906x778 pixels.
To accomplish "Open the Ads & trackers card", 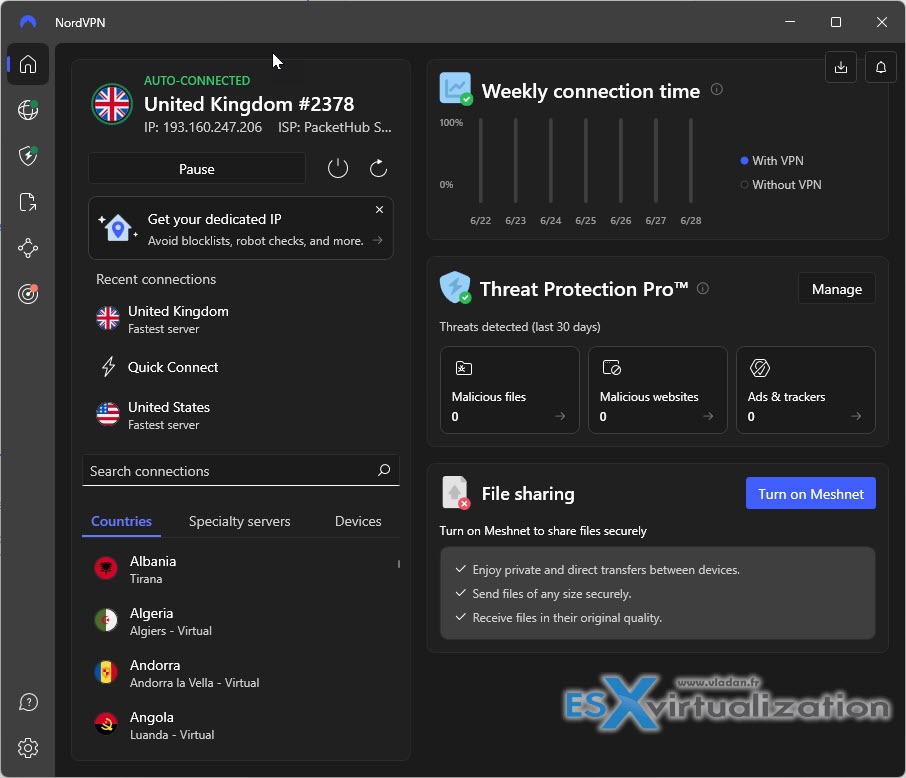I will coord(805,390).
